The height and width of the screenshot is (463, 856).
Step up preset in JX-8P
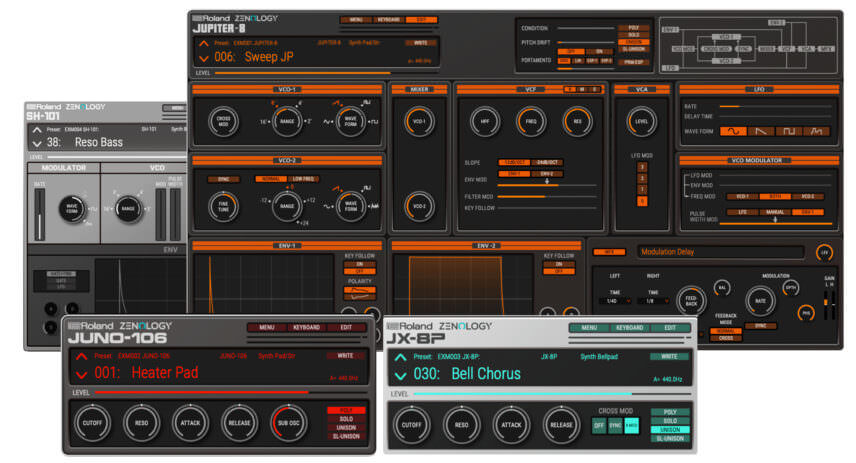(x=400, y=357)
